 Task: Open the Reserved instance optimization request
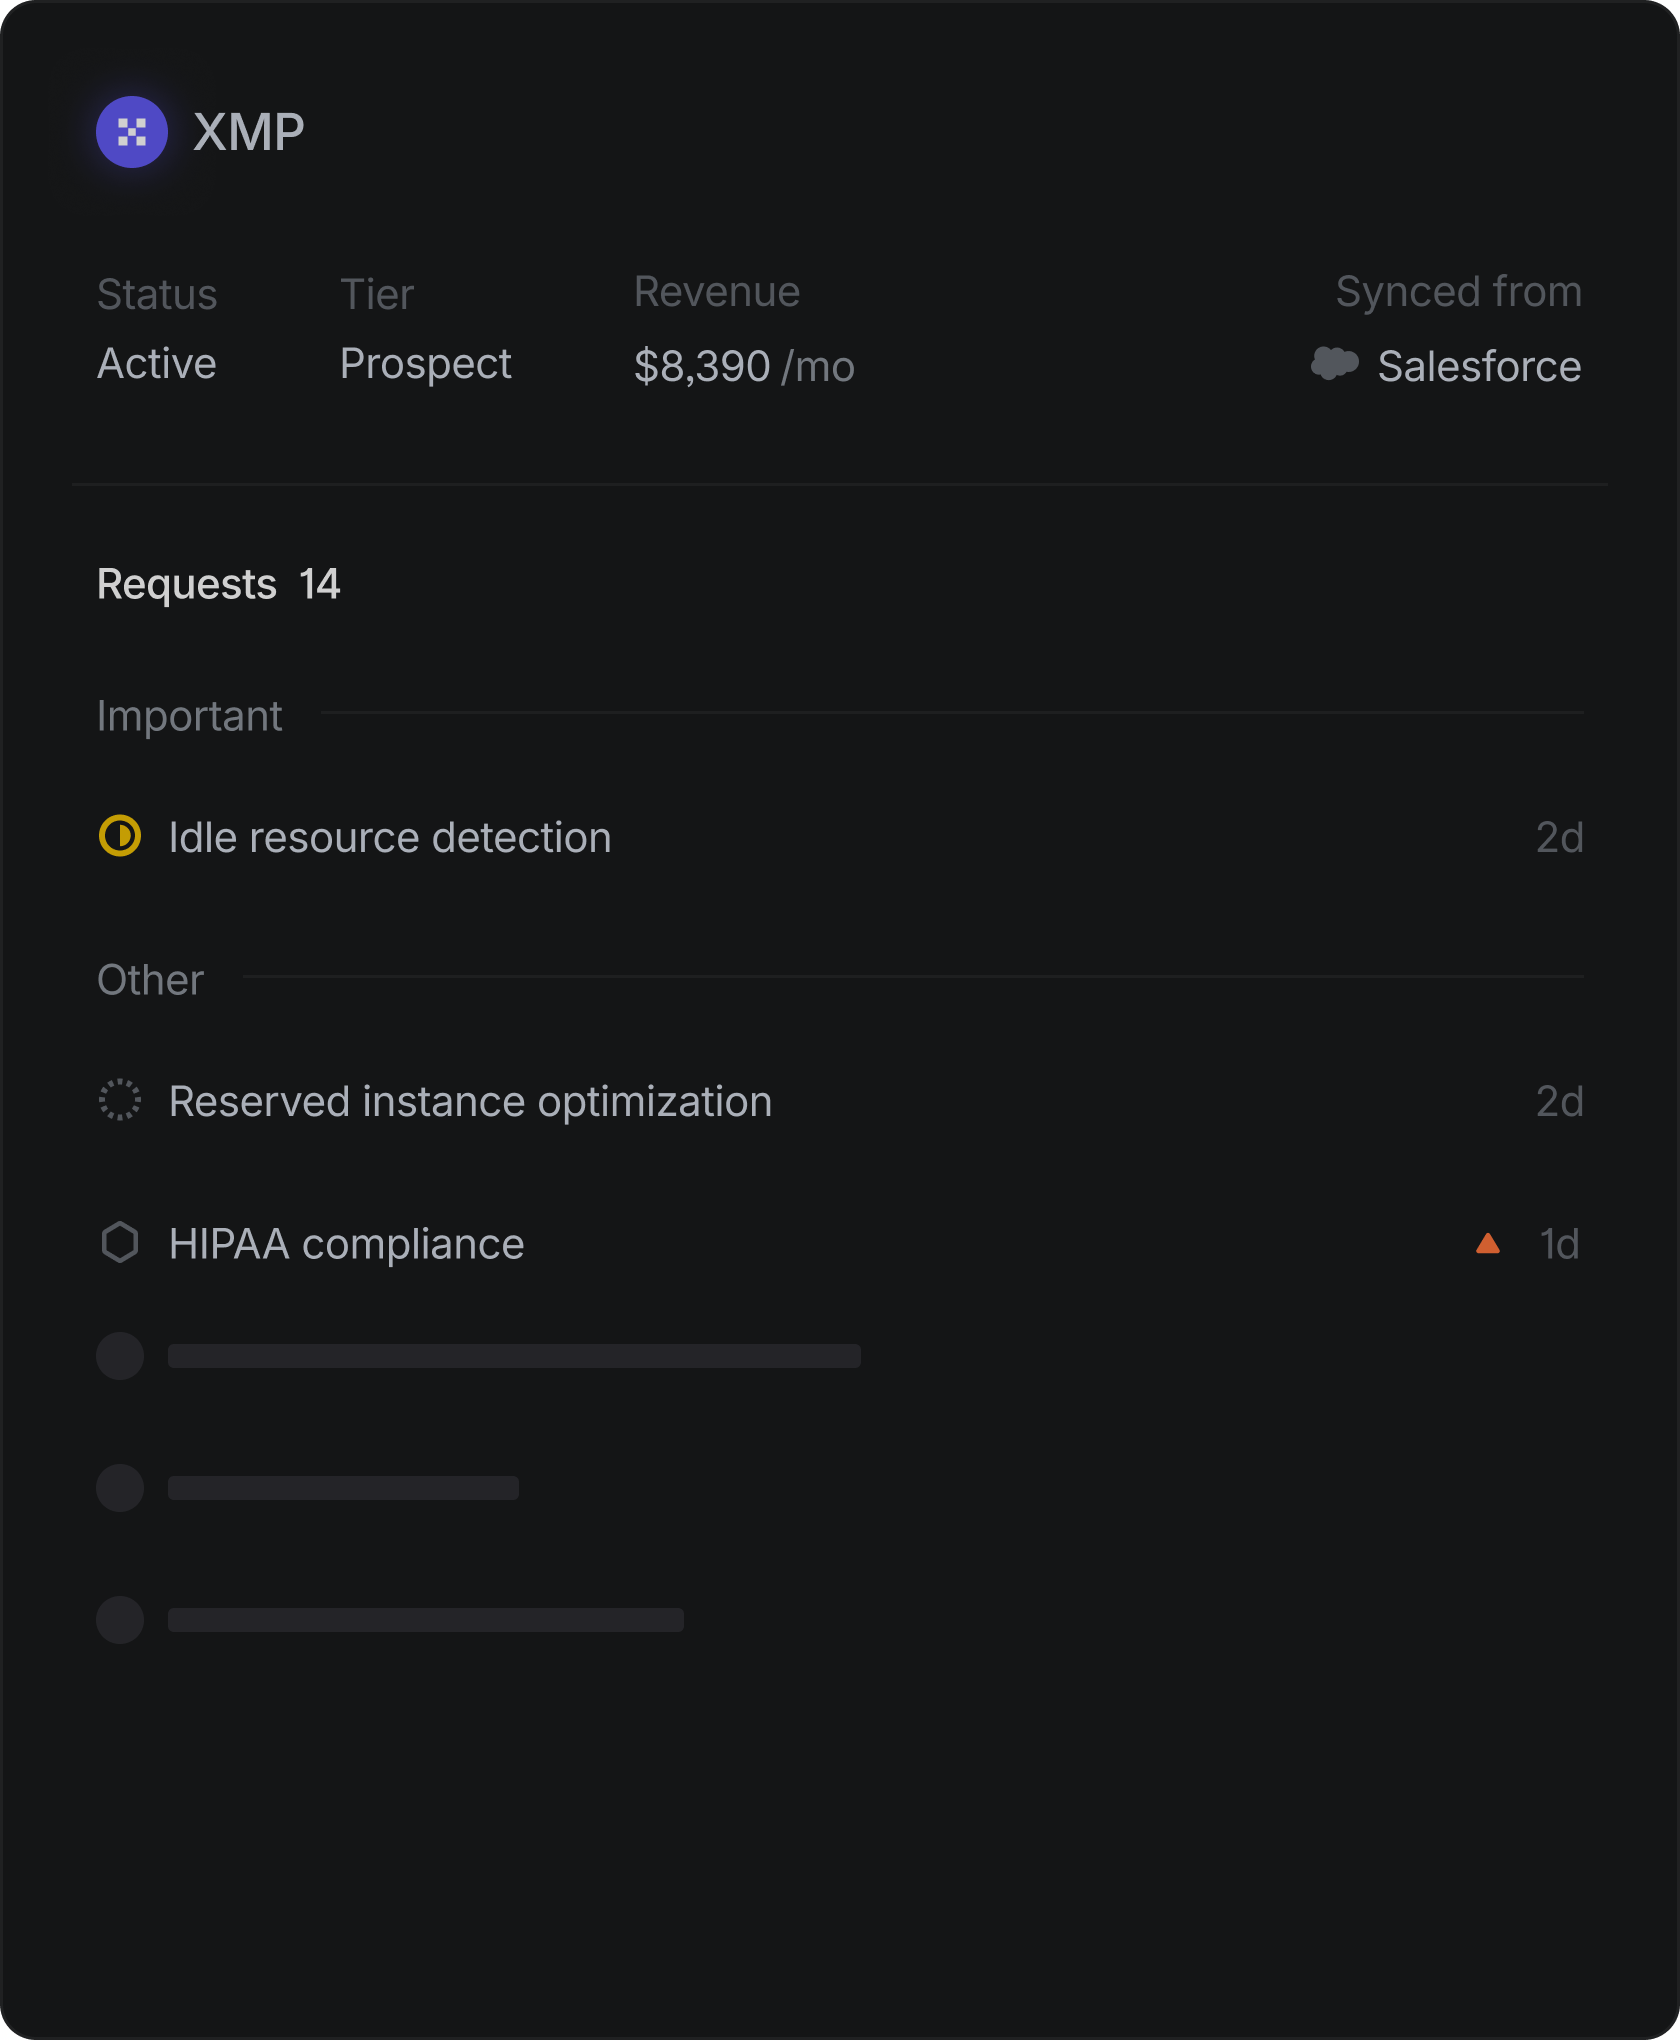470,1102
